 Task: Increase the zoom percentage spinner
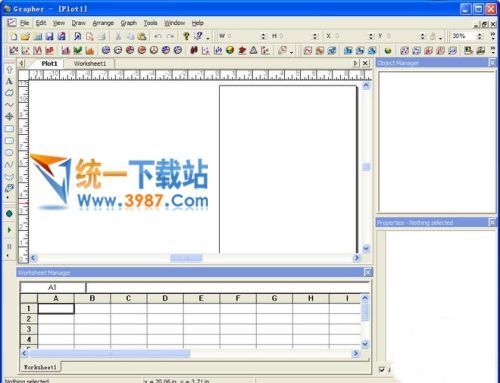click(x=480, y=34)
